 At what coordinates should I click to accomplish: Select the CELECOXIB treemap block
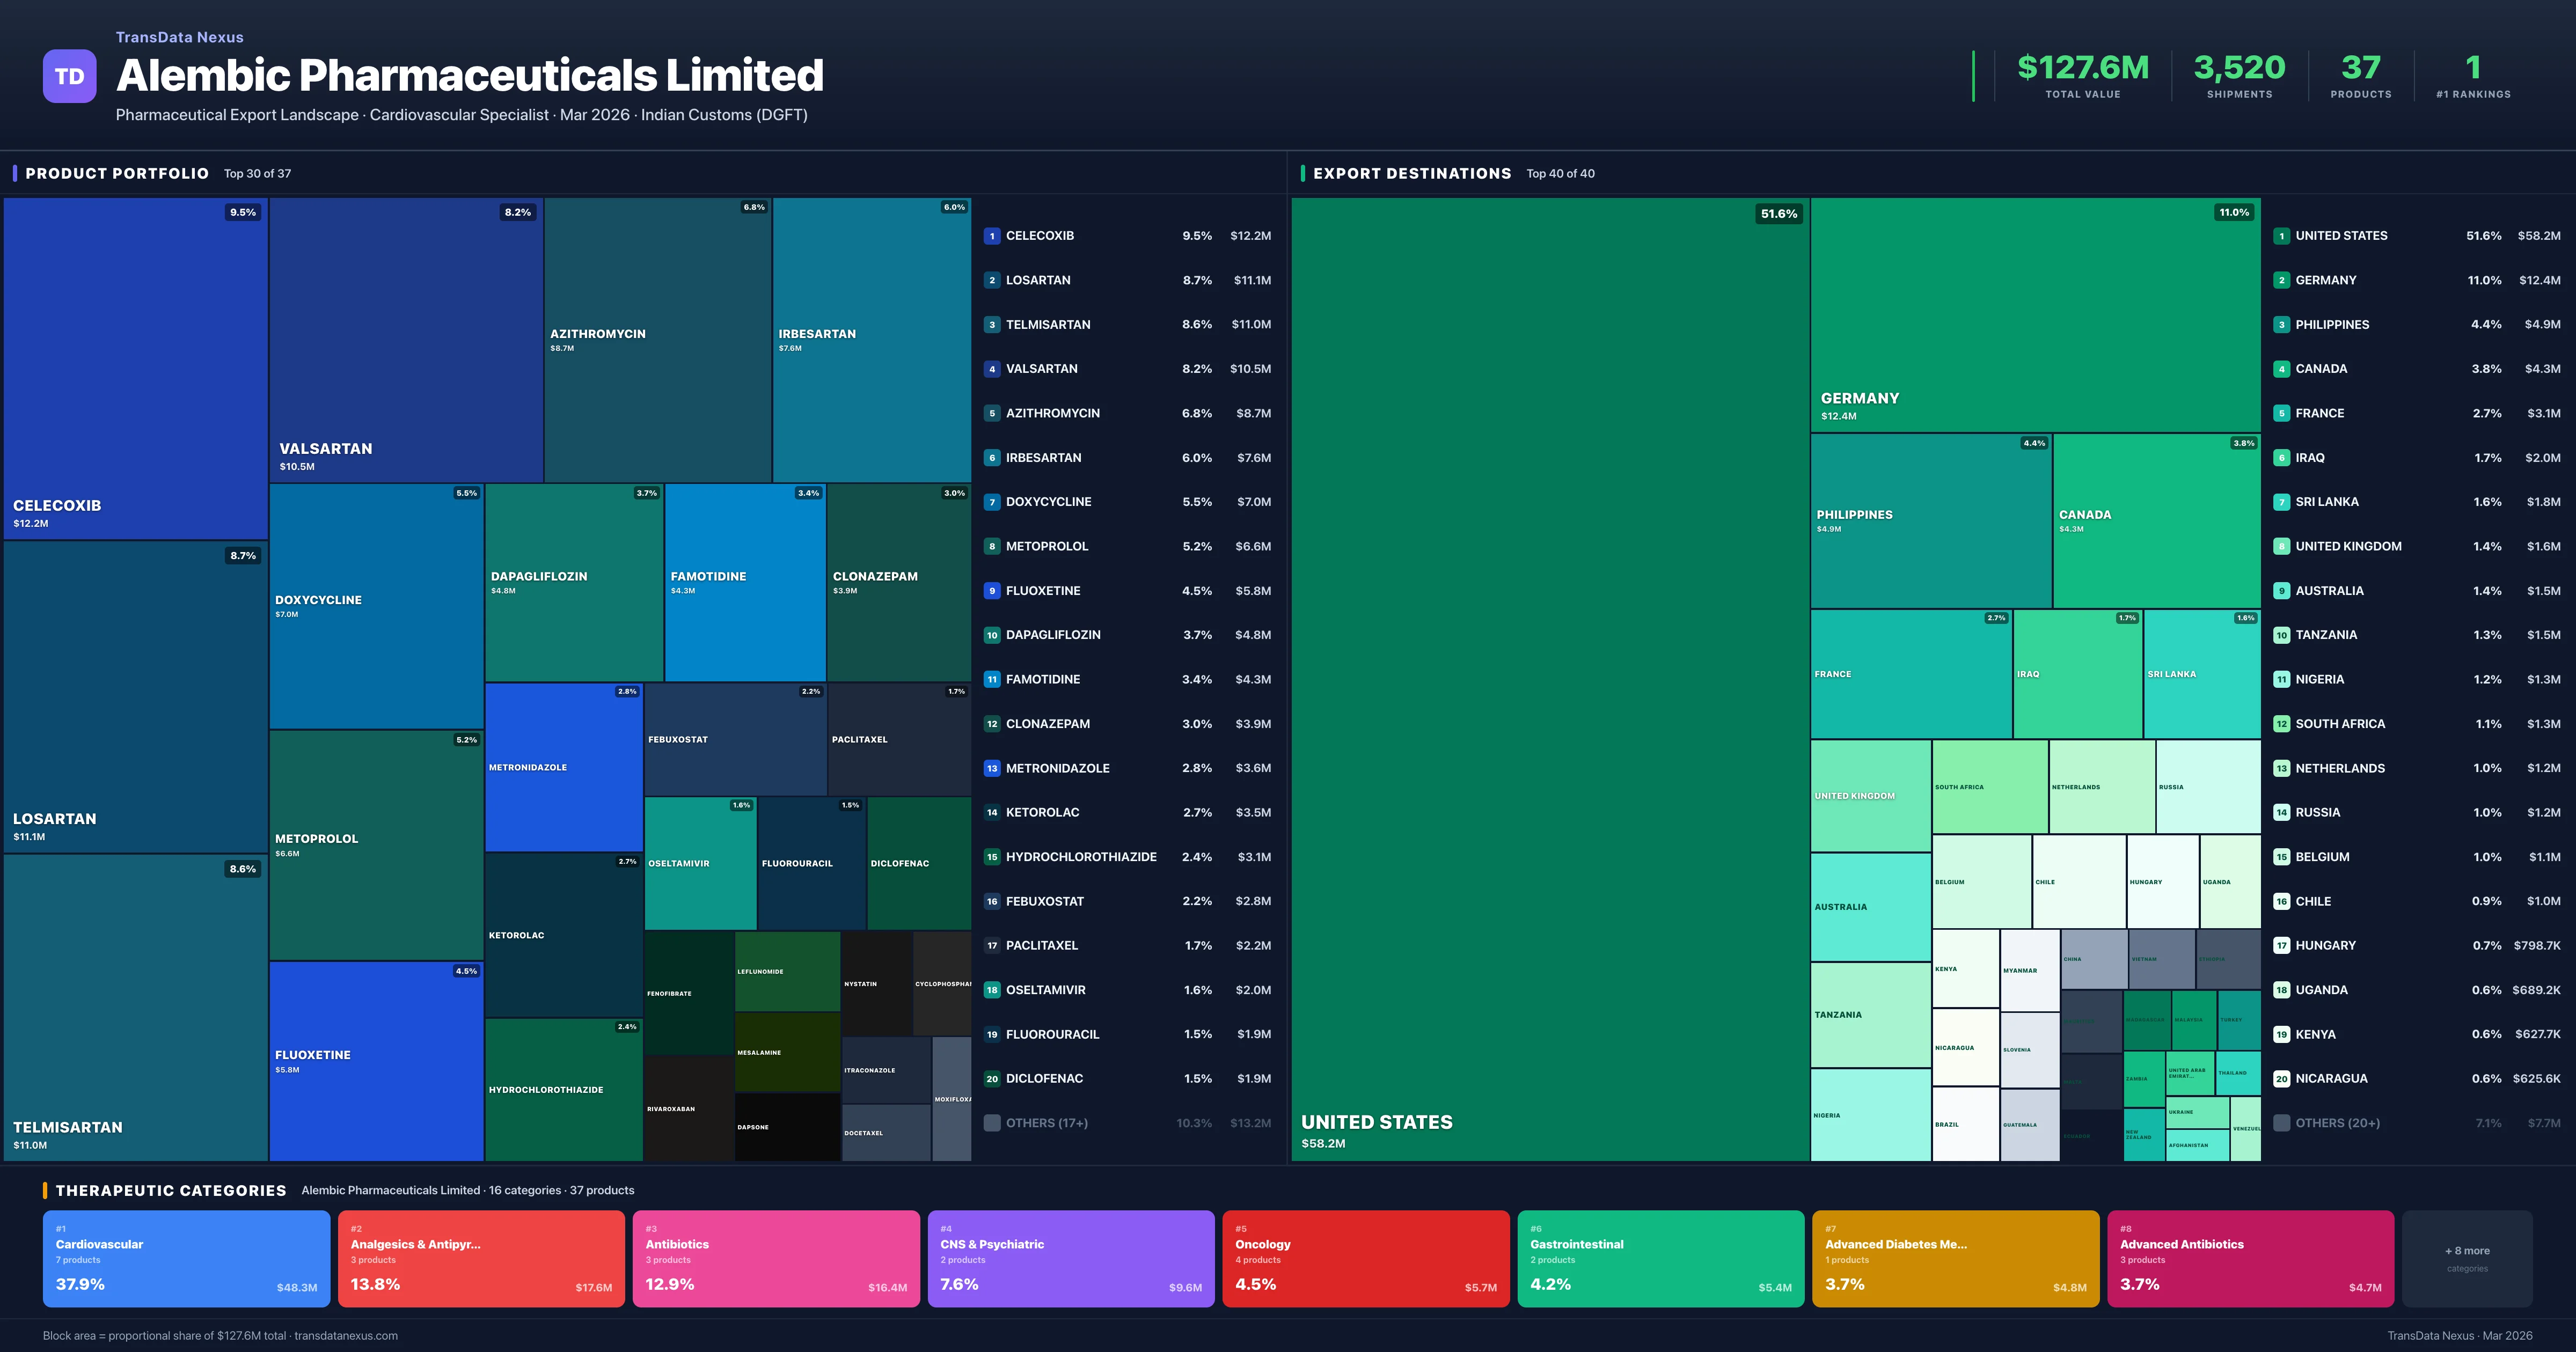click(135, 370)
